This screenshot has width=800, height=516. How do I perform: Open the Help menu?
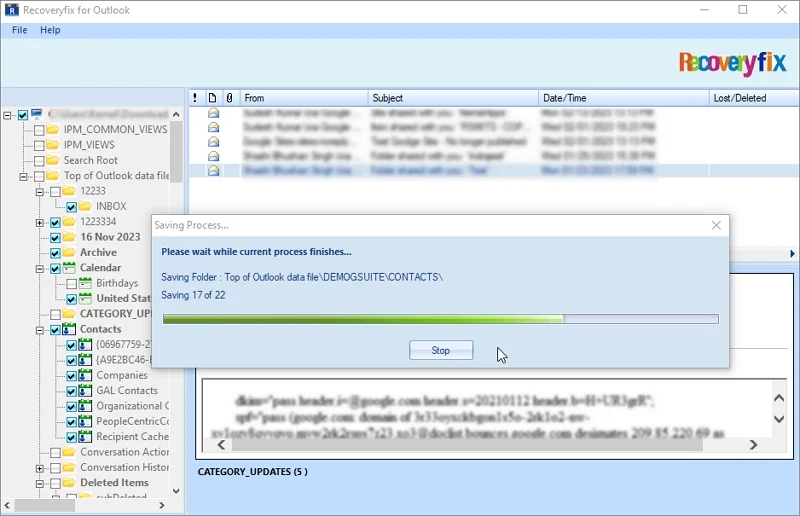pyautogui.click(x=50, y=30)
